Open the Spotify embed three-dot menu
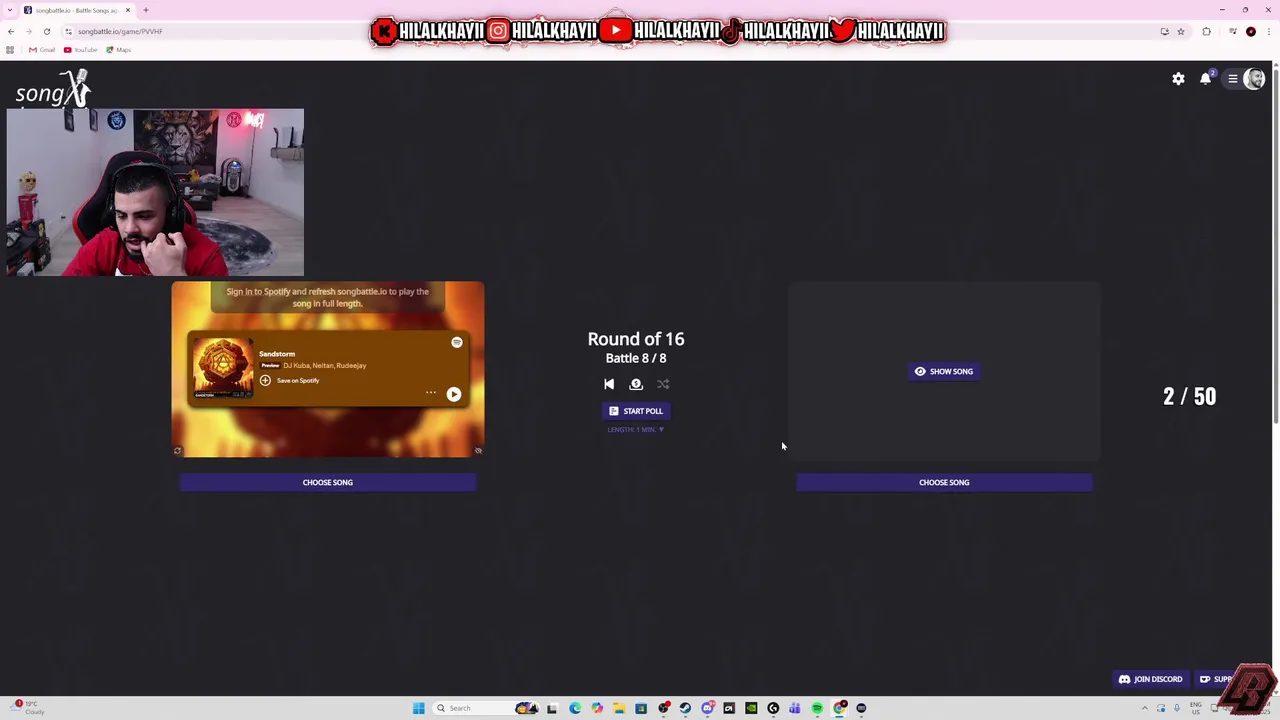The height and width of the screenshot is (720, 1280). pos(431,393)
